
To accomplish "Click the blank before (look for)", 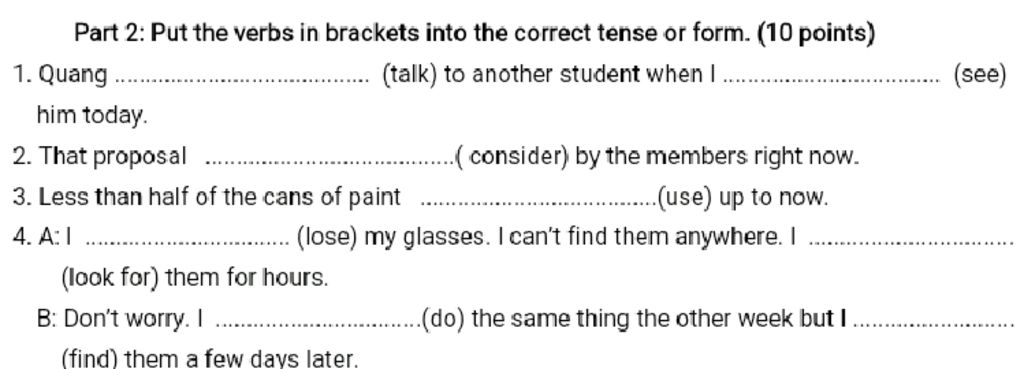I will click(x=911, y=243).
